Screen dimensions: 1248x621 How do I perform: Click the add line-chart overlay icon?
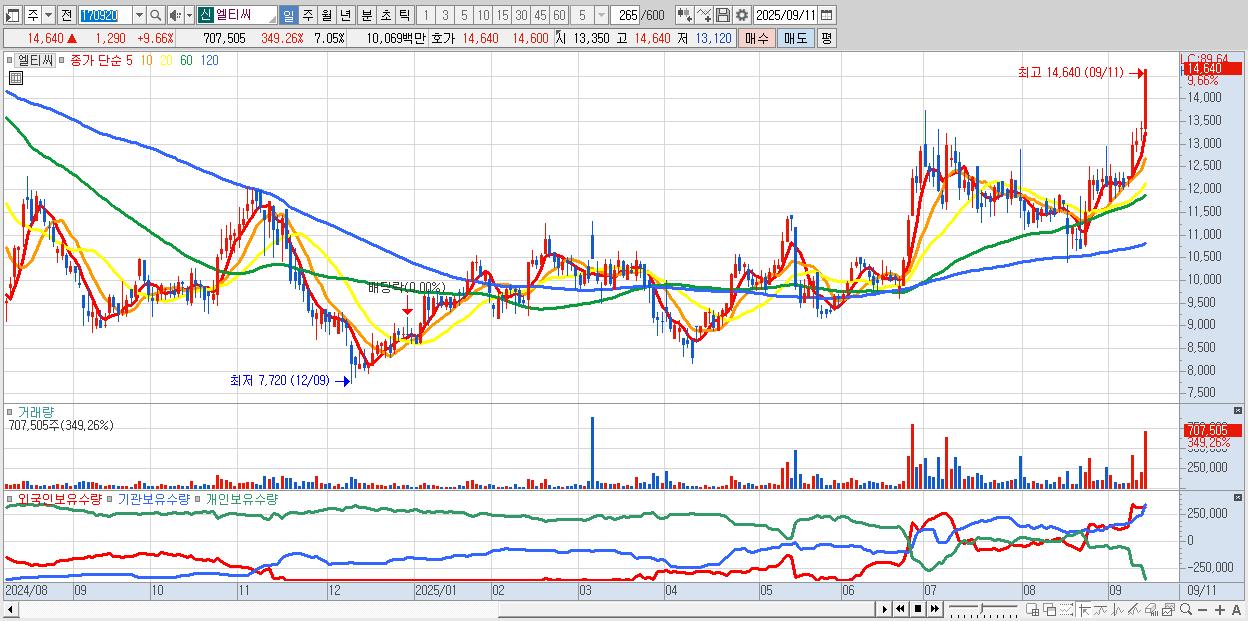click(704, 15)
